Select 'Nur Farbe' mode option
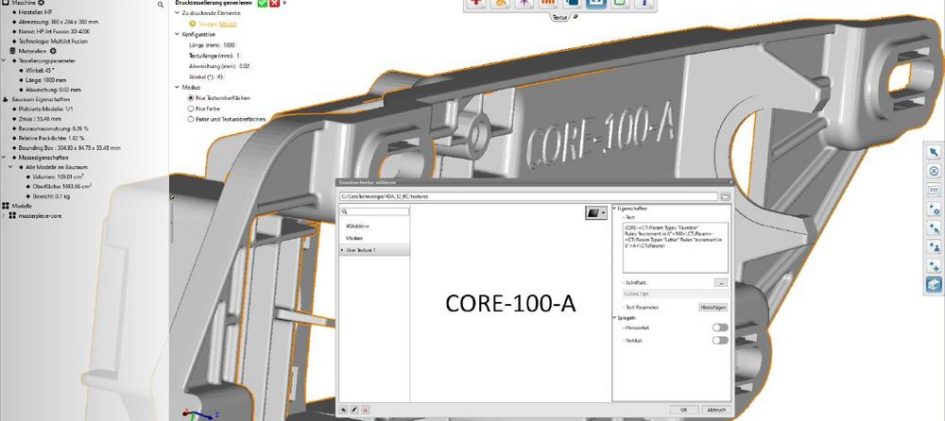Viewport: 945px width, 421px height. coord(191,108)
